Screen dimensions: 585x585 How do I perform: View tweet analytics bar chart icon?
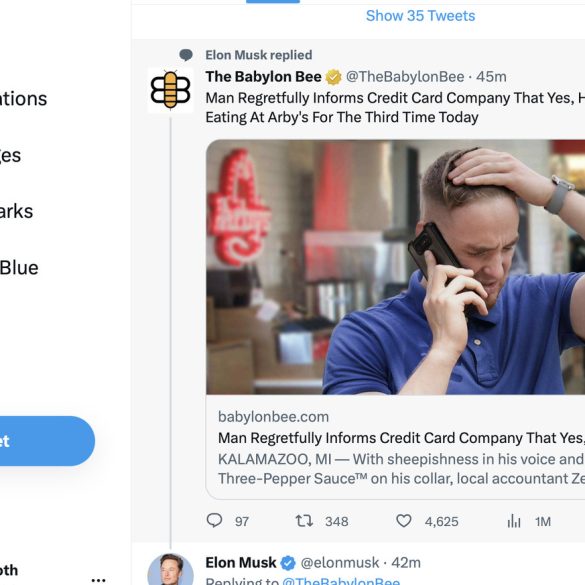click(x=514, y=521)
